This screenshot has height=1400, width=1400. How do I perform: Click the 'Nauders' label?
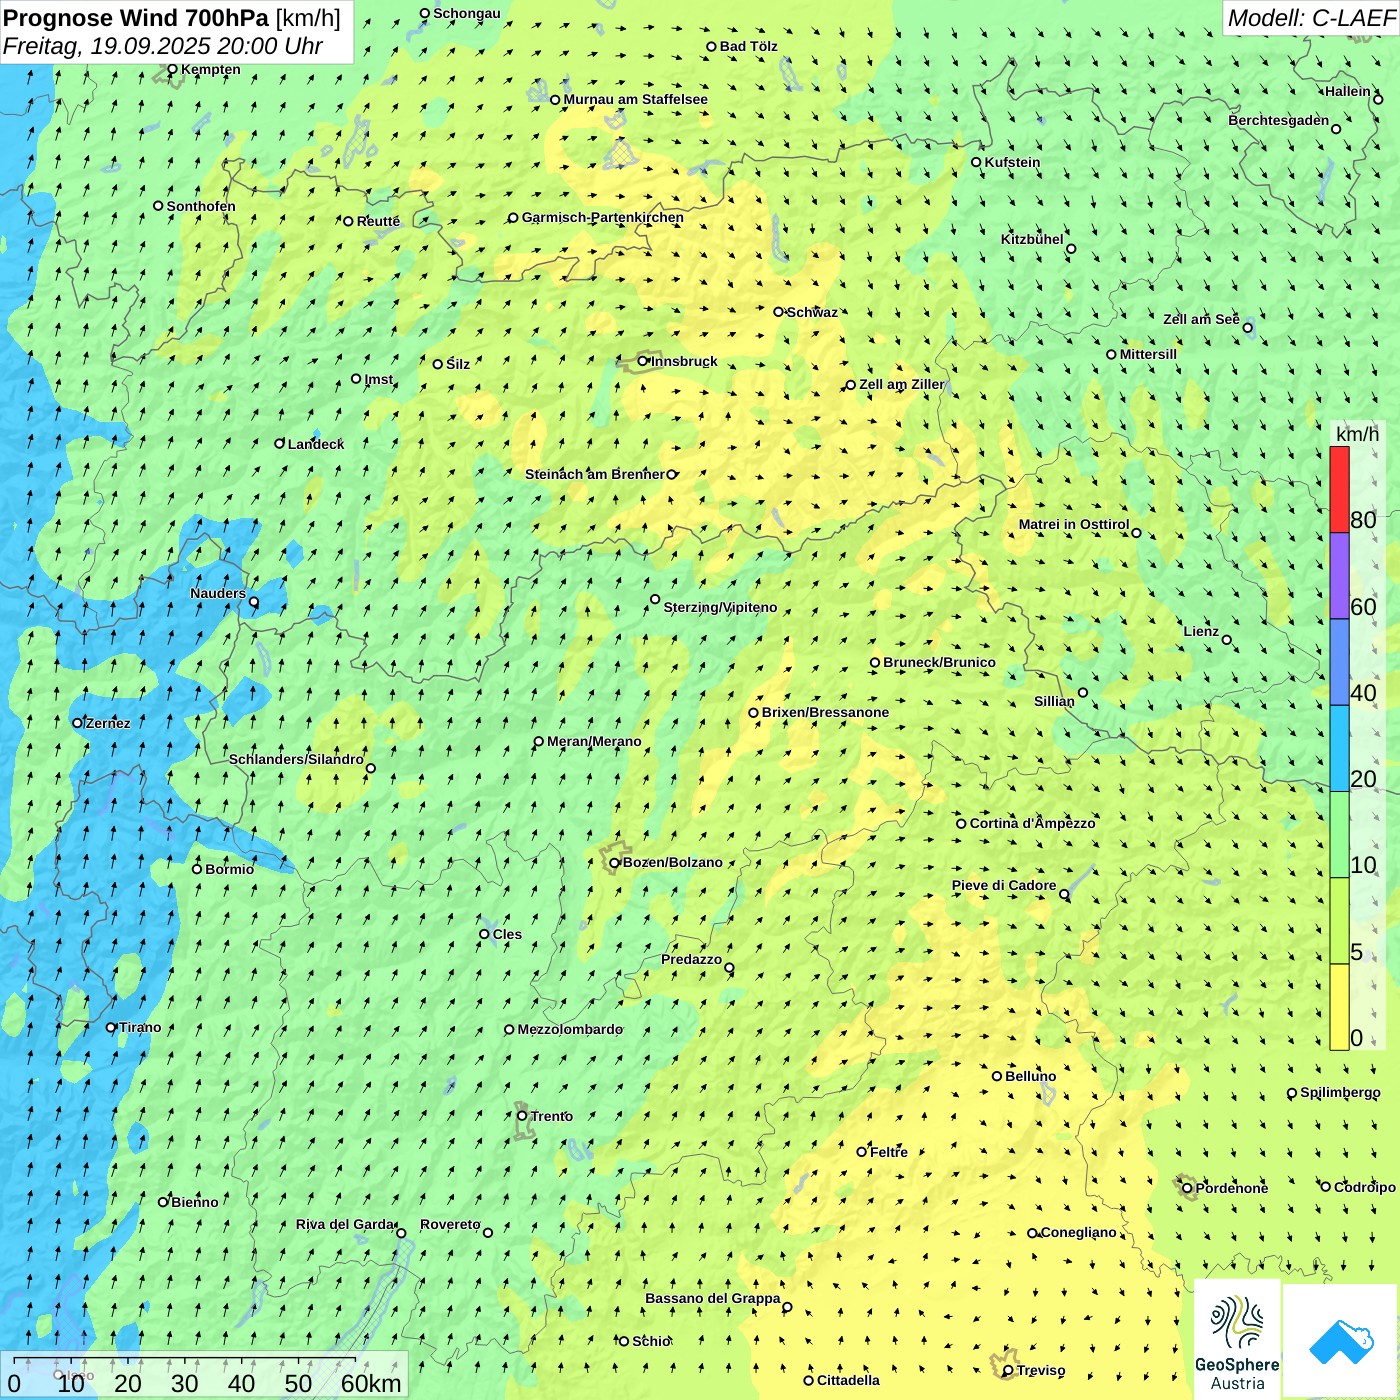coord(218,593)
